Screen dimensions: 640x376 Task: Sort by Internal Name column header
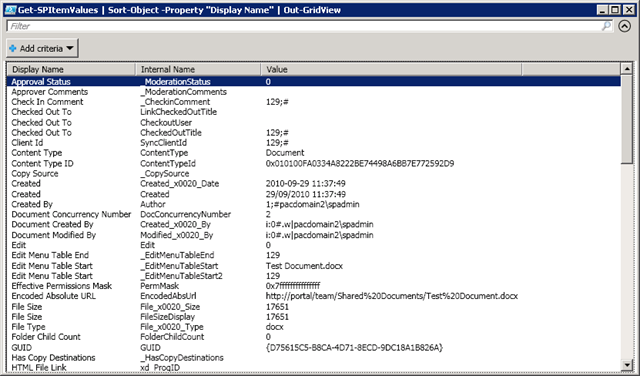point(198,69)
